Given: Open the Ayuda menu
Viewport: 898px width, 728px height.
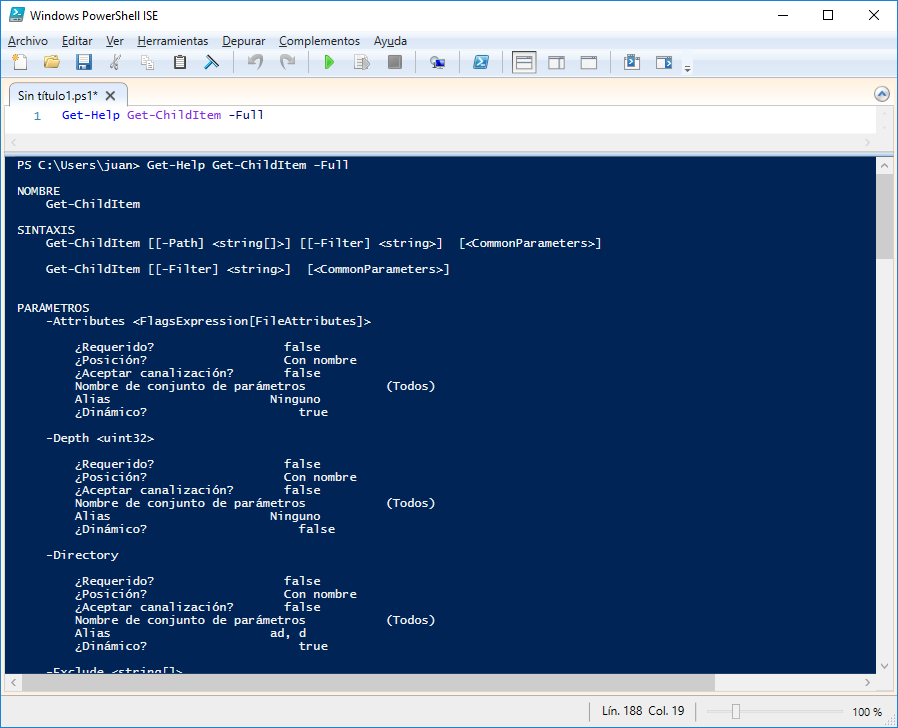Looking at the screenshot, I should (390, 41).
